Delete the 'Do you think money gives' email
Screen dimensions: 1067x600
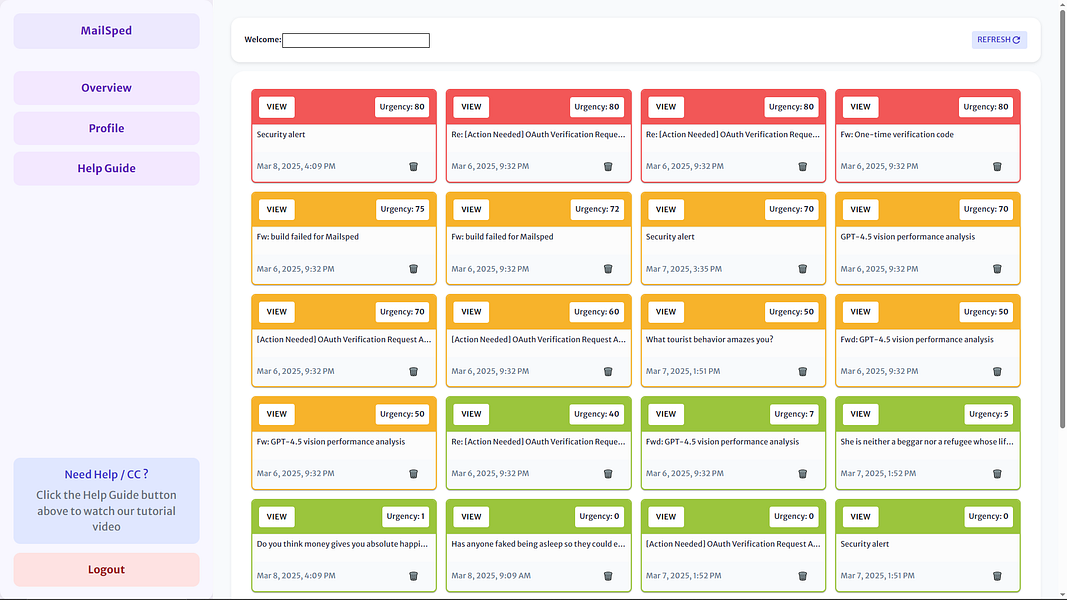[413, 576]
